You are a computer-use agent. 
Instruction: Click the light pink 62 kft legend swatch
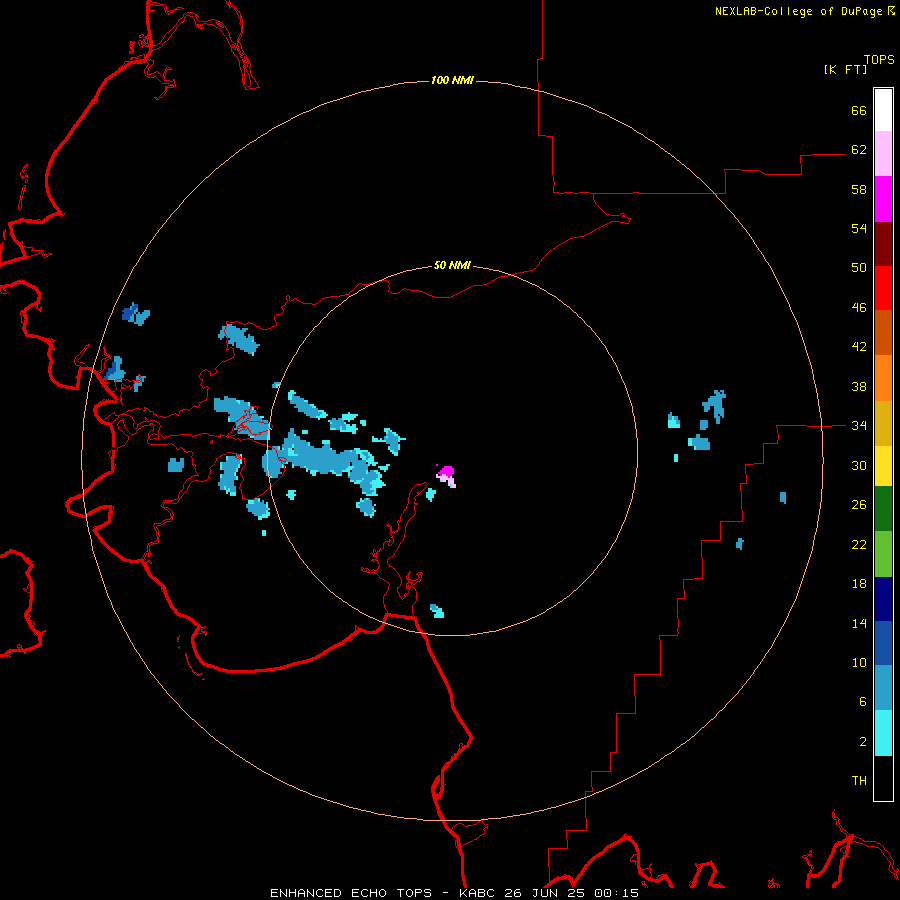[883, 154]
